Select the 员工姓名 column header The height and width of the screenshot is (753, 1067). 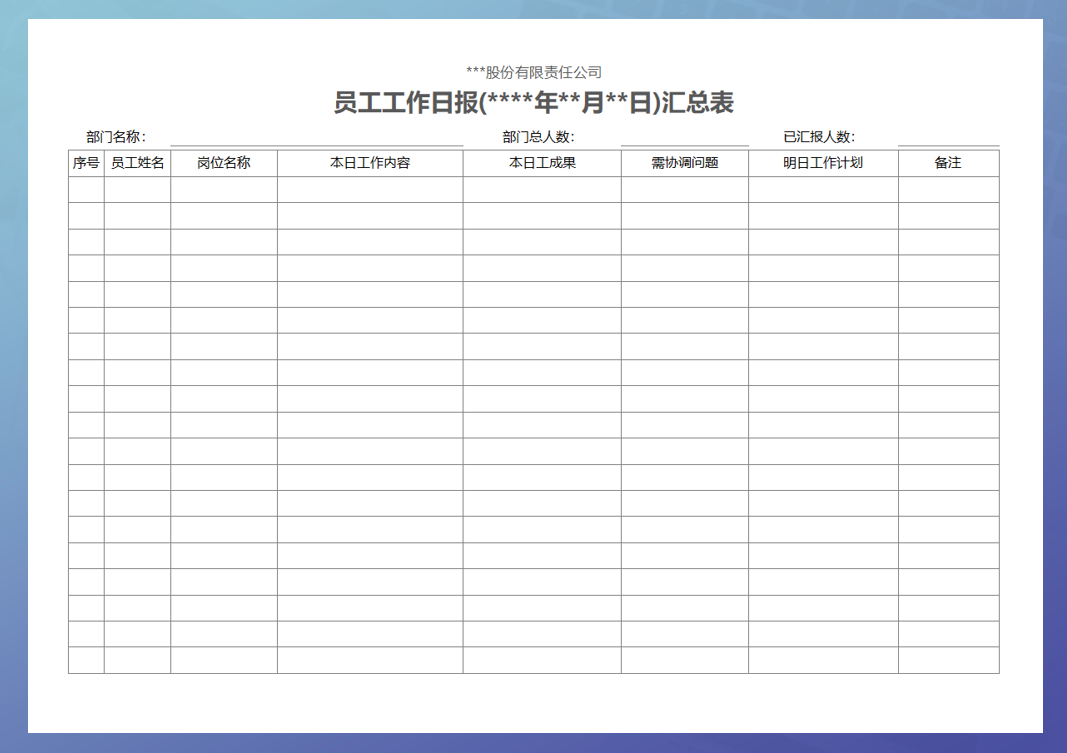(x=136, y=163)
